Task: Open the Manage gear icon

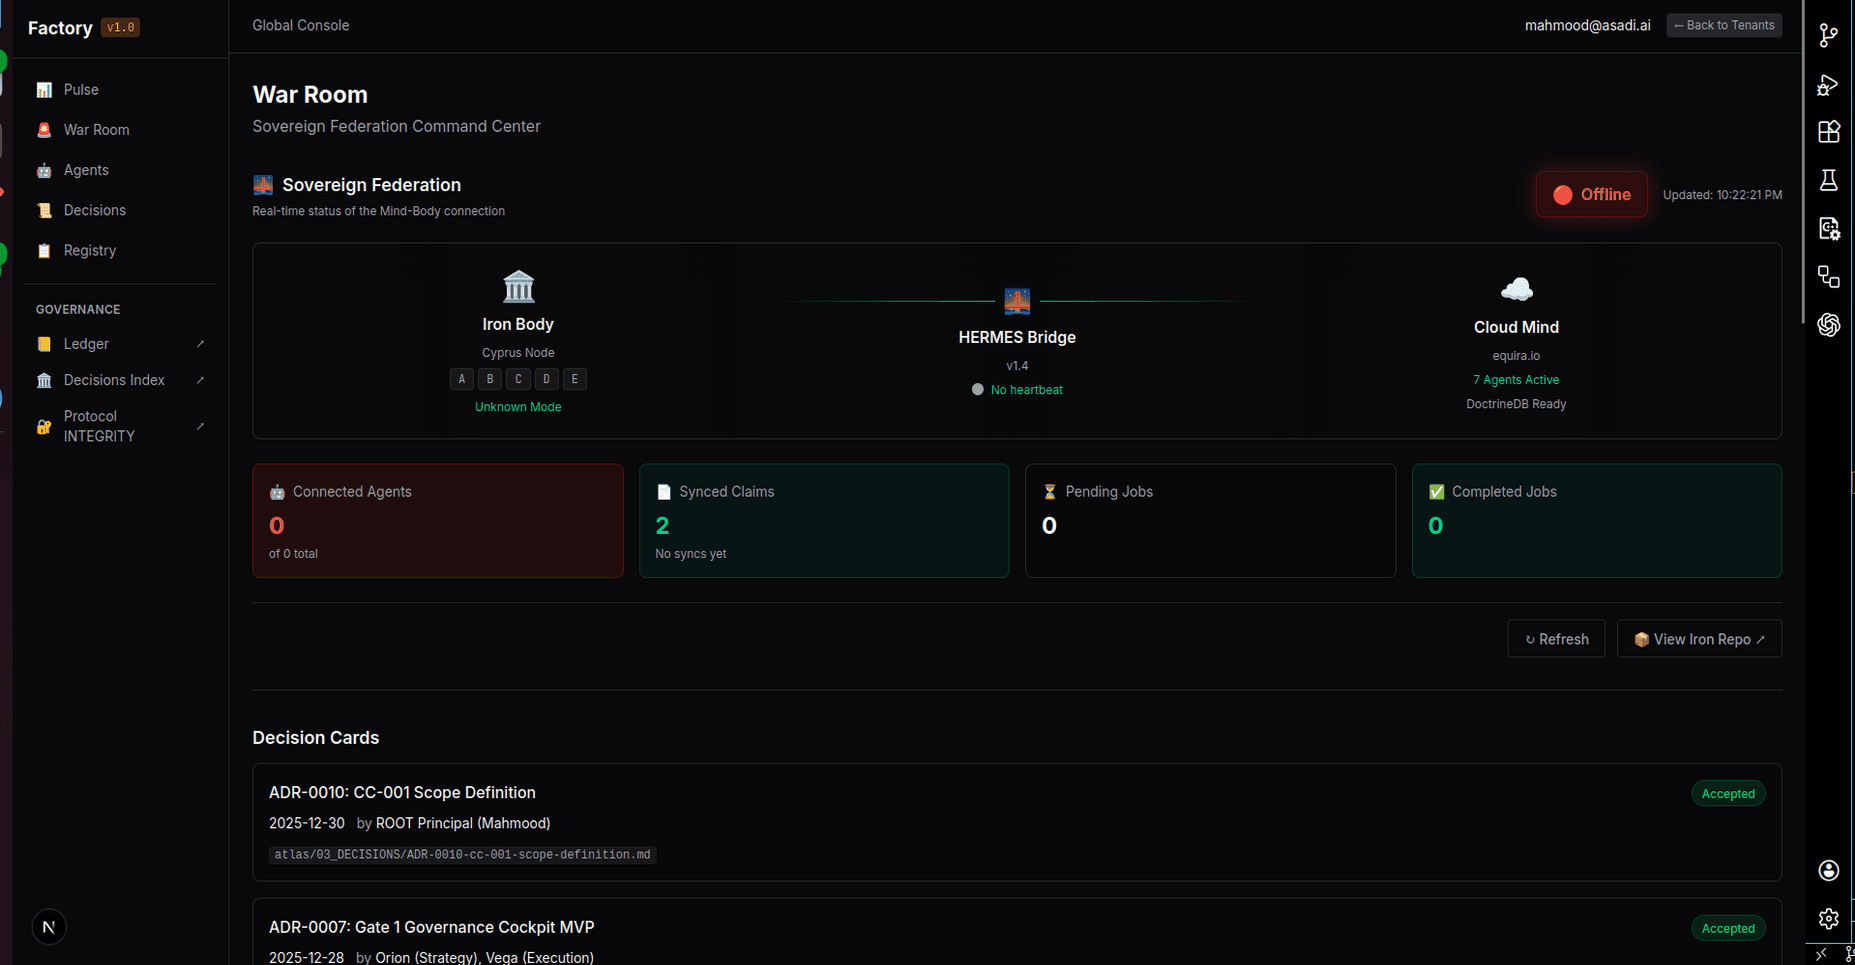Action: click(1829, 919)
